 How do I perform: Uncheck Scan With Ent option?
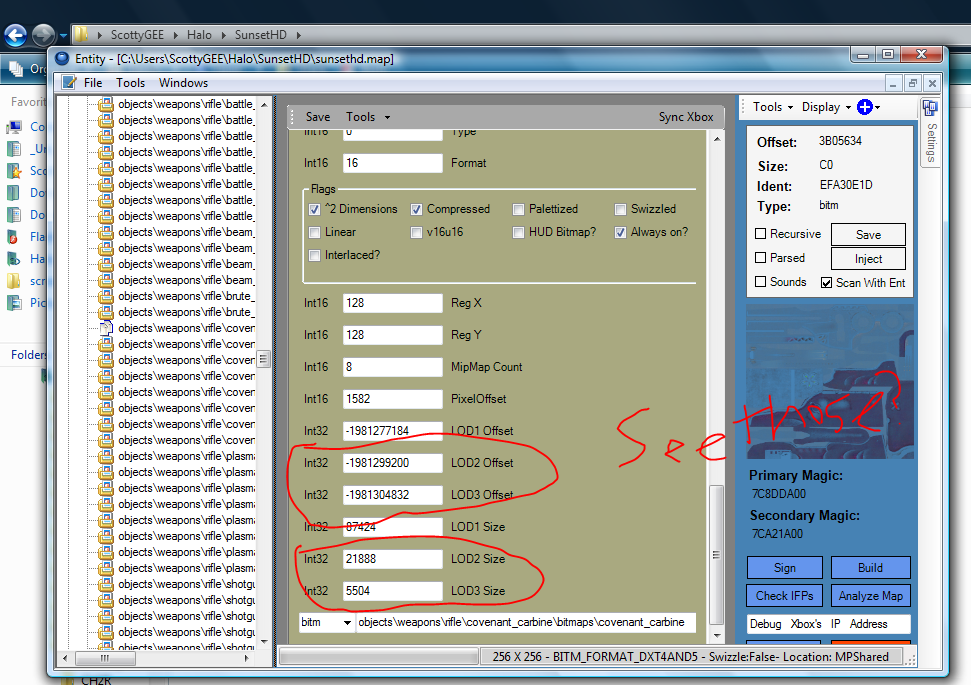coord(826,282)
